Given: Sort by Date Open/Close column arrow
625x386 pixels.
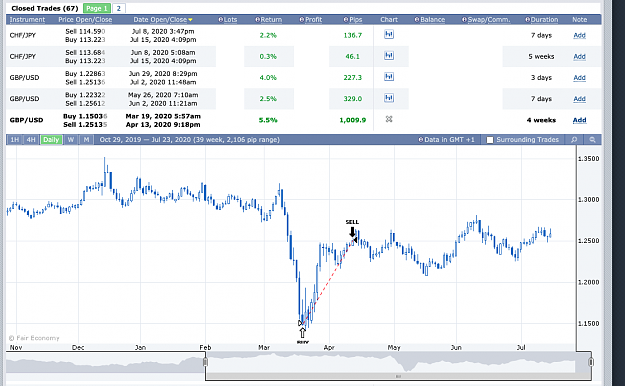Looking at the screenshot, I should pyautogui.click(x=191, y=20).
